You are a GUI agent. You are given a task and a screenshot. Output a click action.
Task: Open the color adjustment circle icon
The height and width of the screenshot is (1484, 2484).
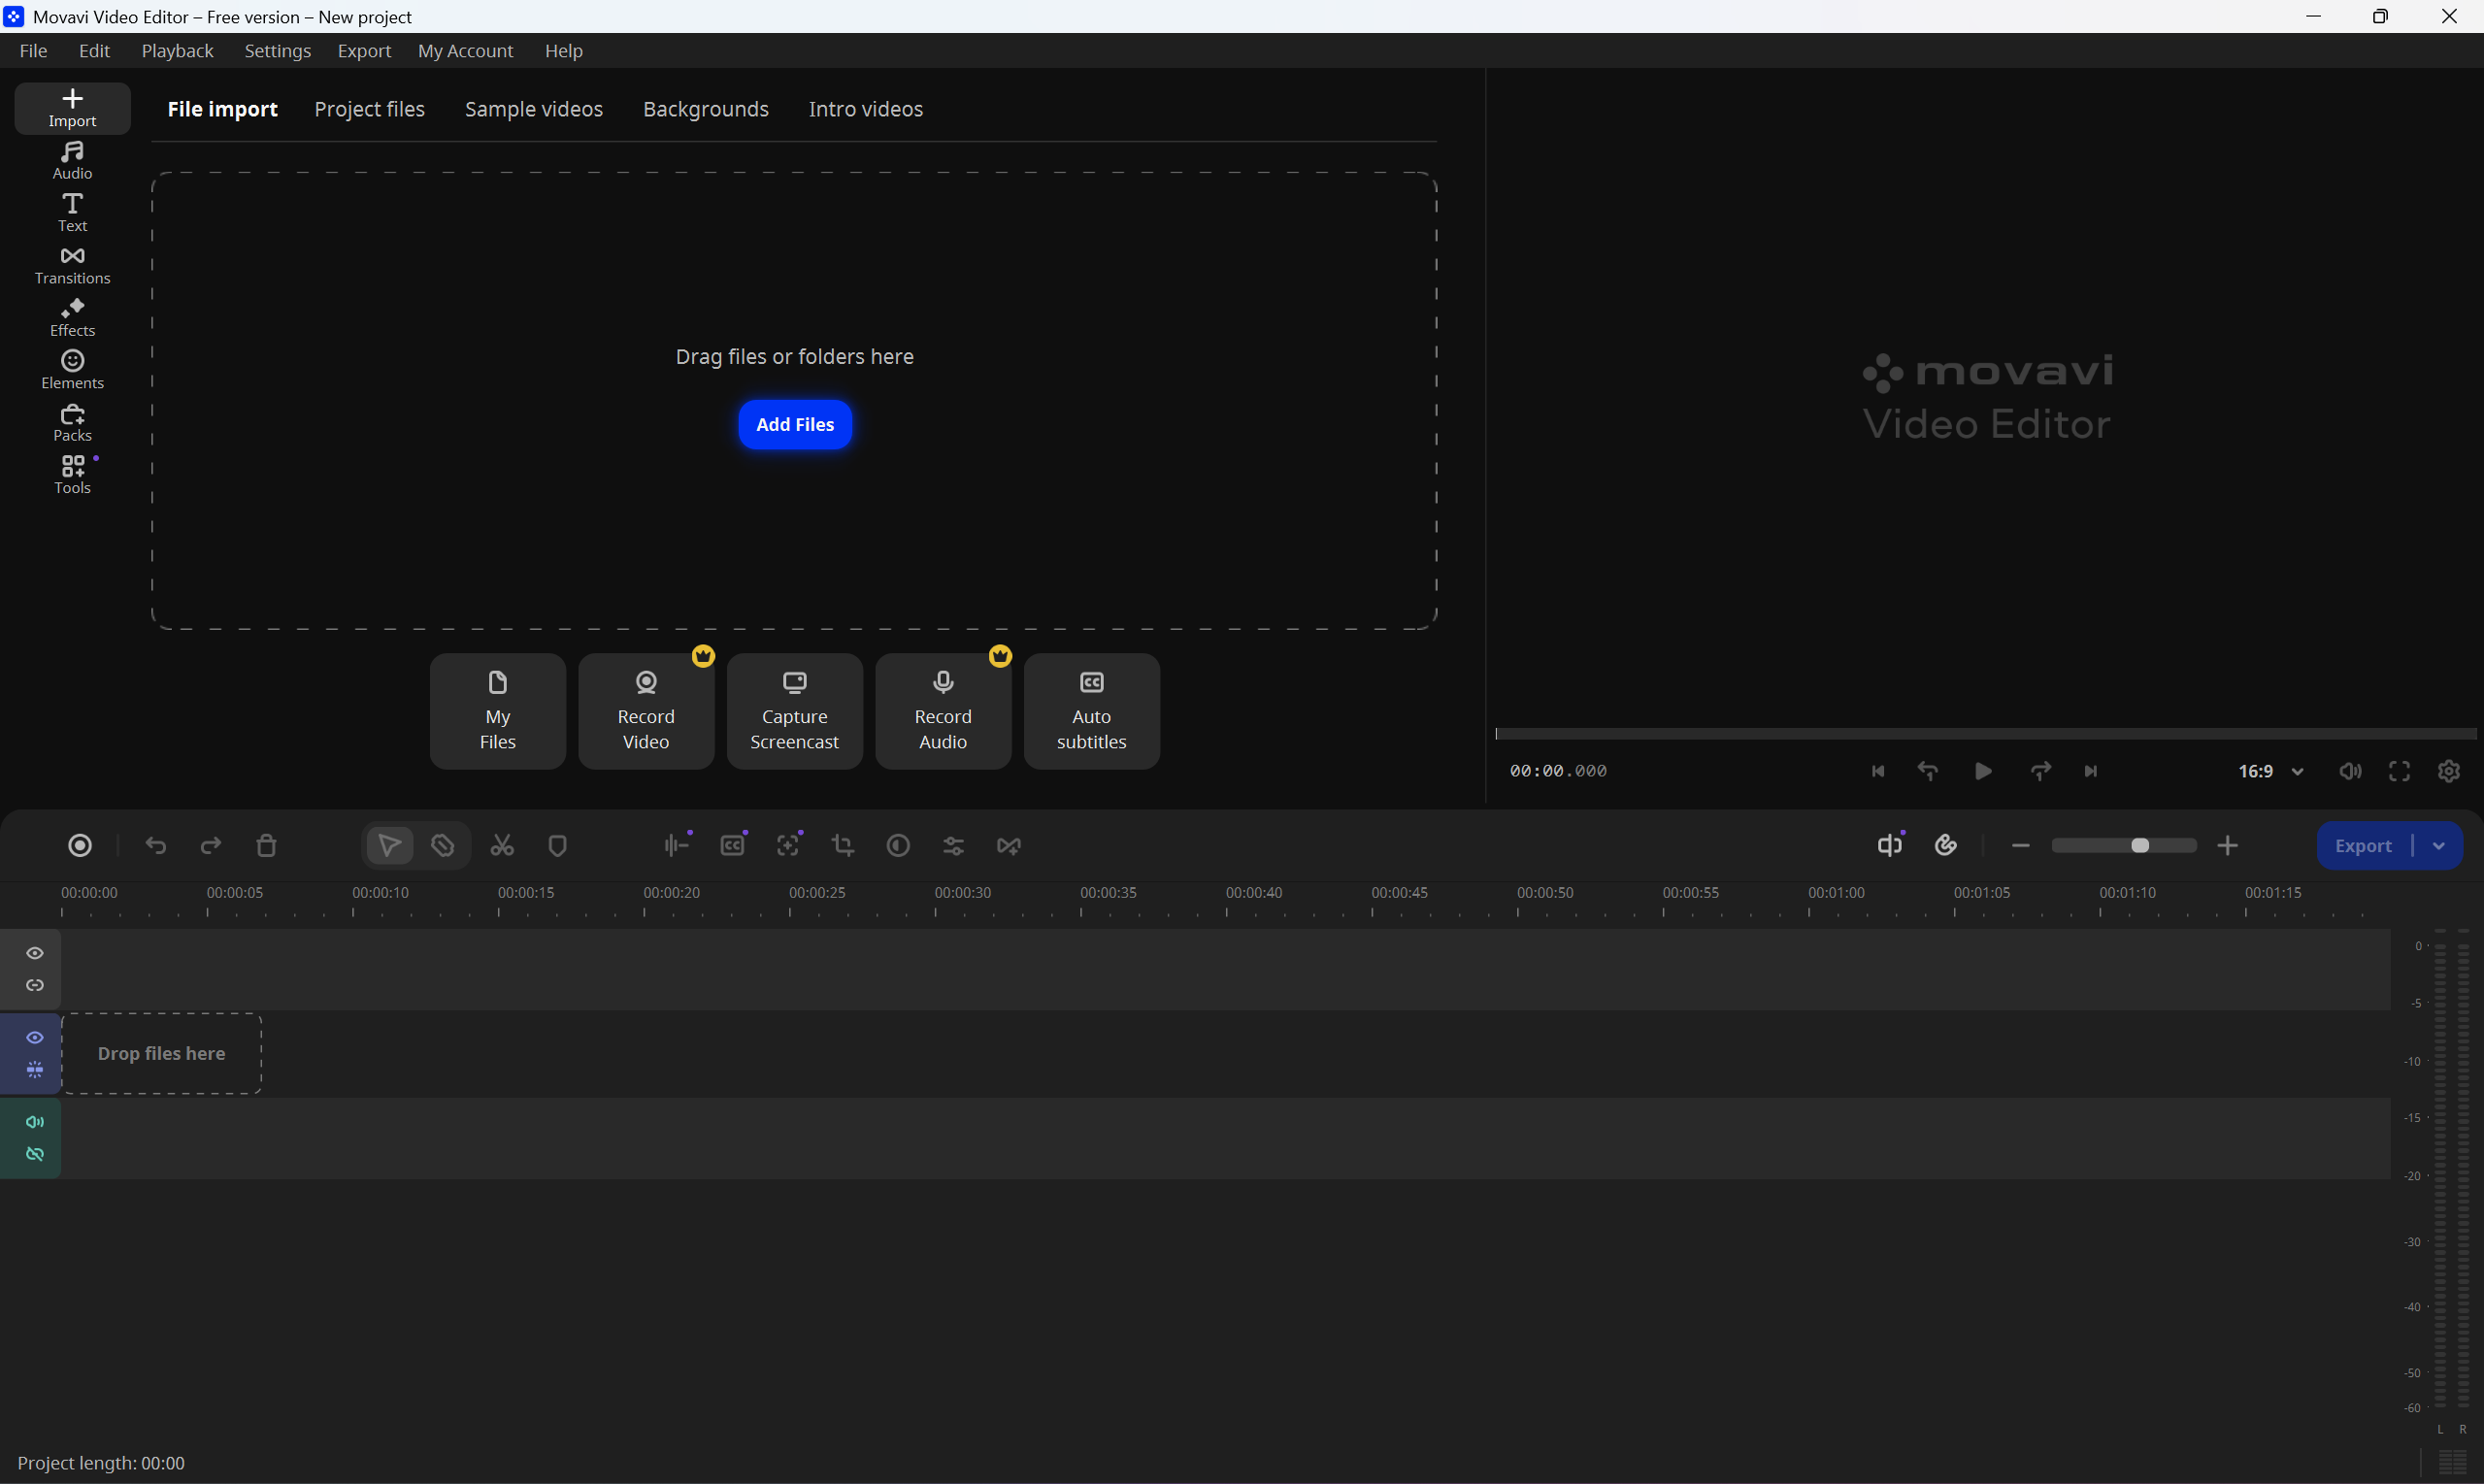pos(898,845)
